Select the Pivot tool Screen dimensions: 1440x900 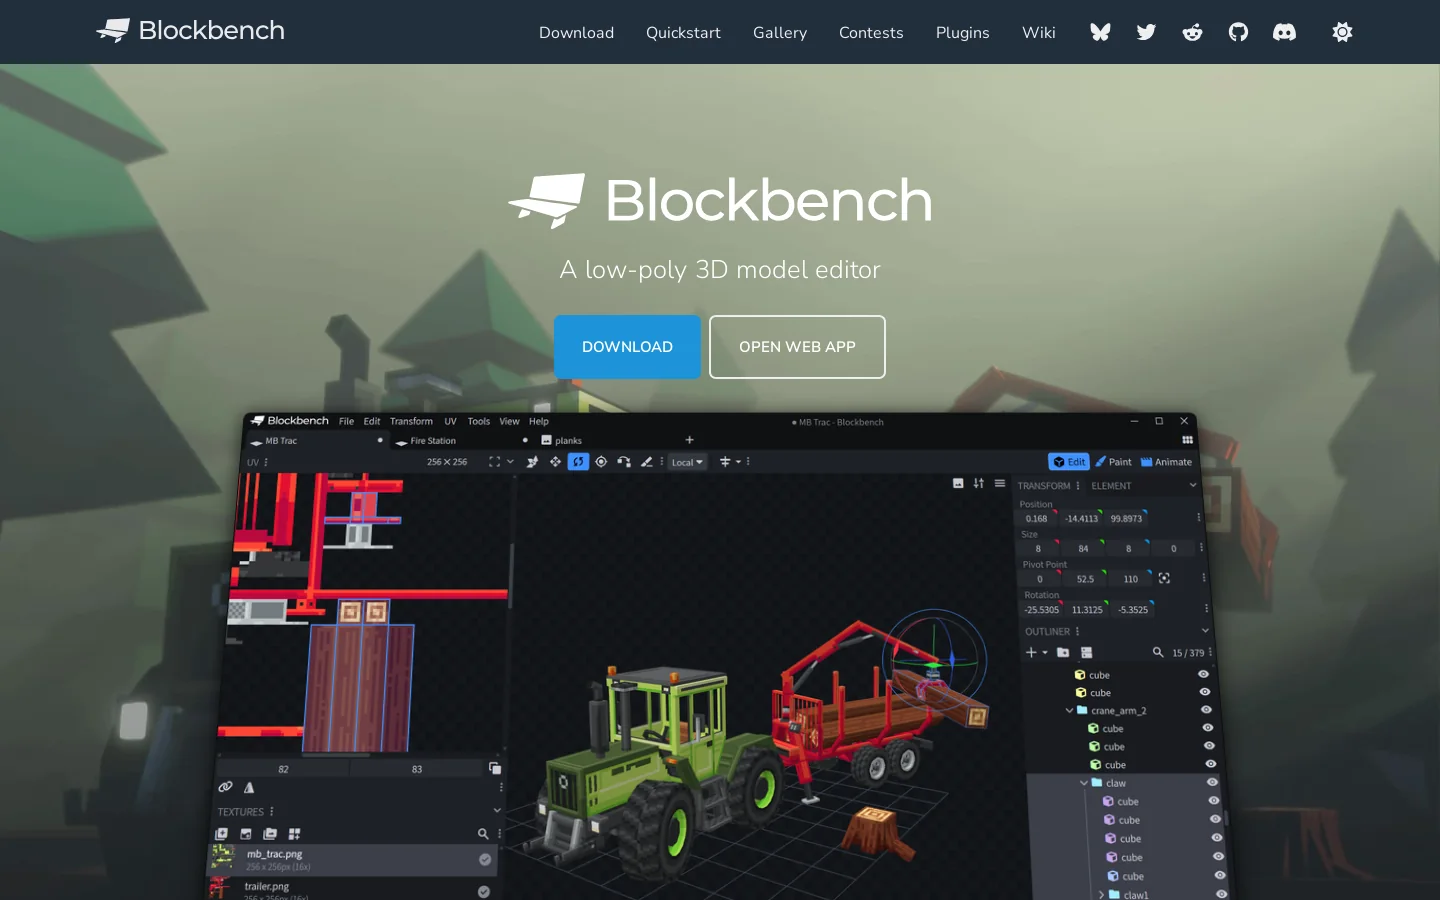coord(601,462)
